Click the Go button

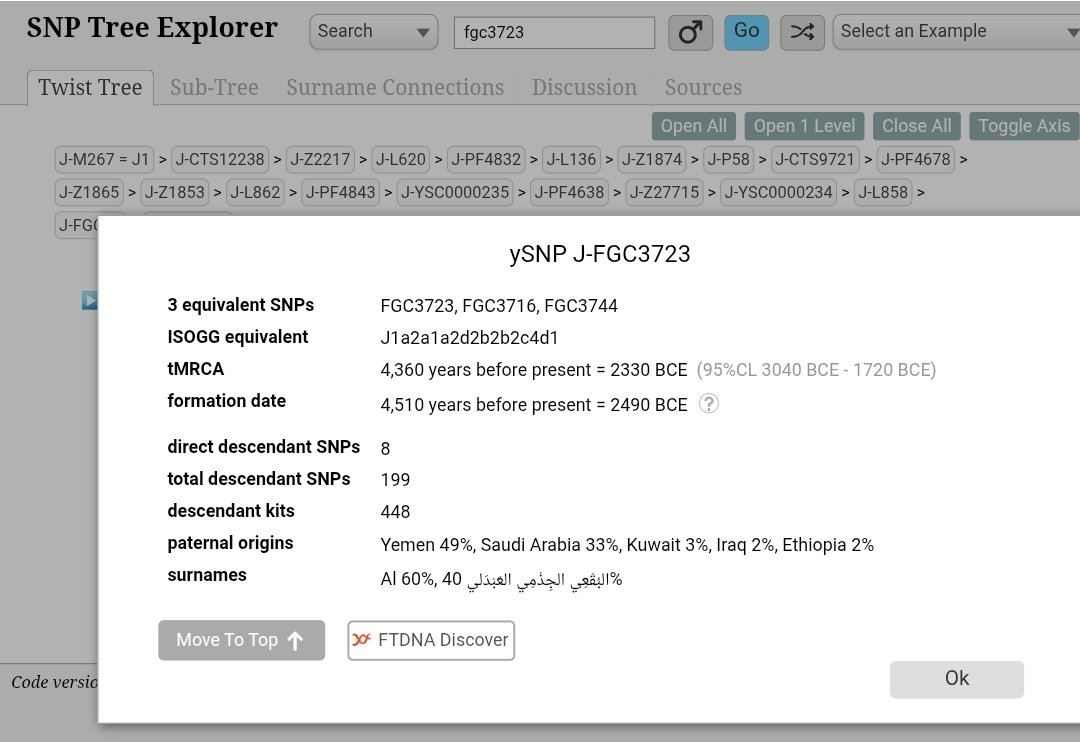click(747, 32)
